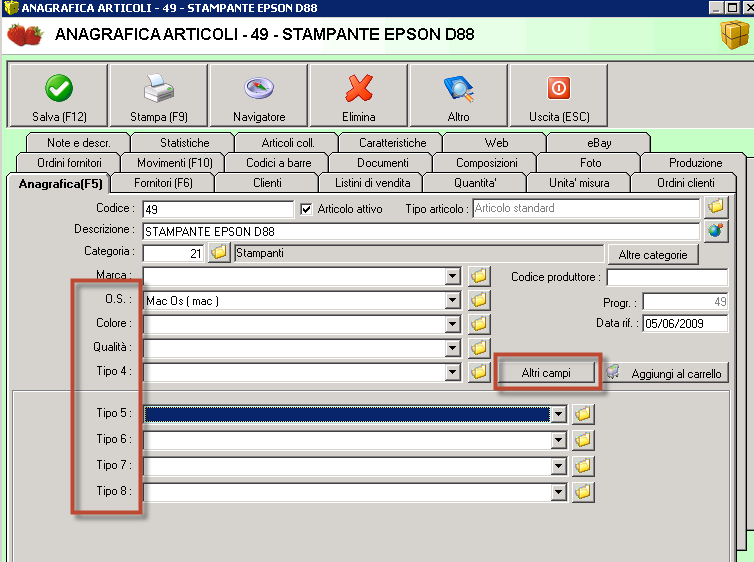Delete article with Elimina red X
This screenshot has height=562, width=754.
pyautogui.click(x=359, y=96)
